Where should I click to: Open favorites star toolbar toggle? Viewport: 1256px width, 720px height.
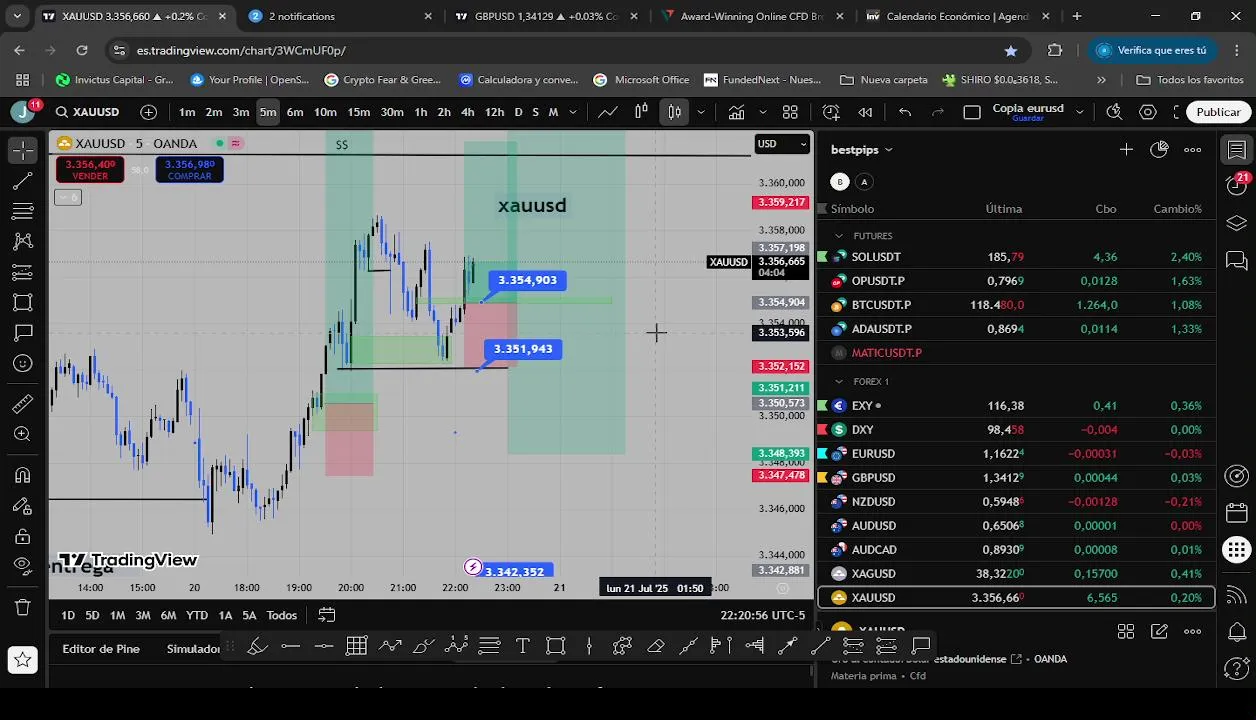pyautogui.click(x=22, y=659)
